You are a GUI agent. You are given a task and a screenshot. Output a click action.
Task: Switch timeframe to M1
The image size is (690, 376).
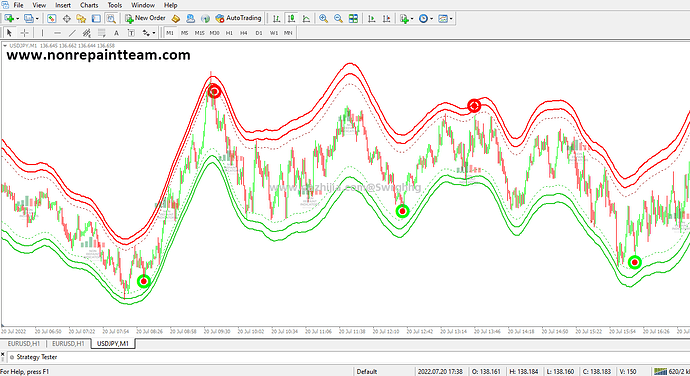[x=170, y=33]
